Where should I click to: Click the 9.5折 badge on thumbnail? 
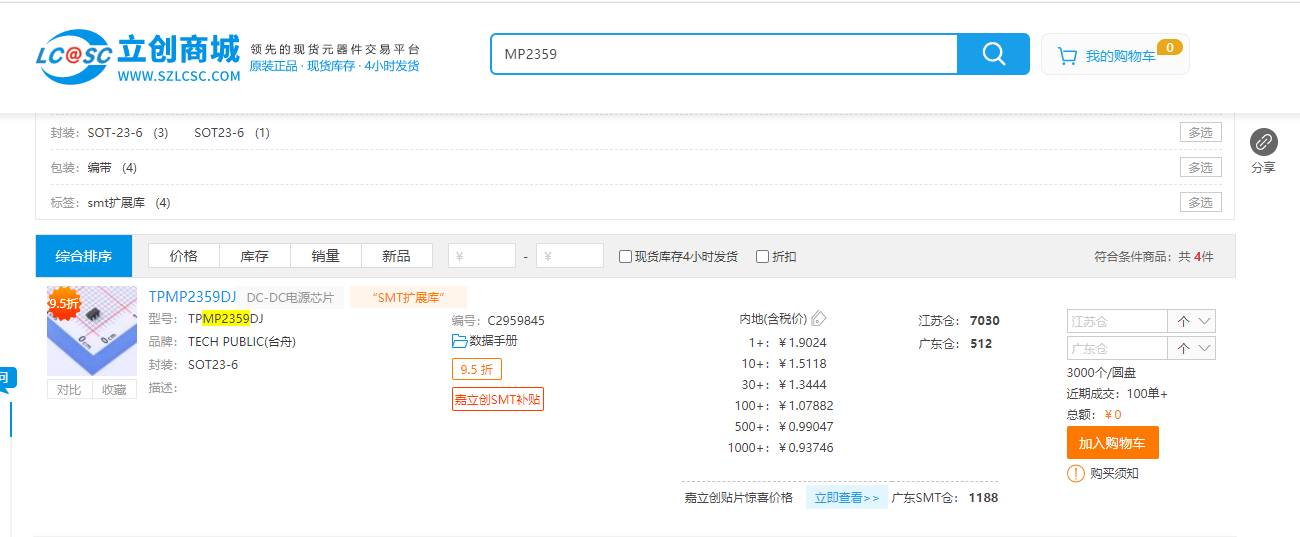pyautogui.click(x=64, y=302)
